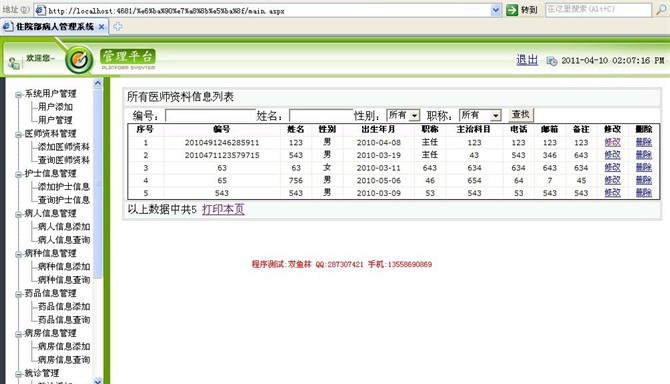Open 病房信息查询 in the sidebar
670x384 pixels.
[x=64, y=360]
